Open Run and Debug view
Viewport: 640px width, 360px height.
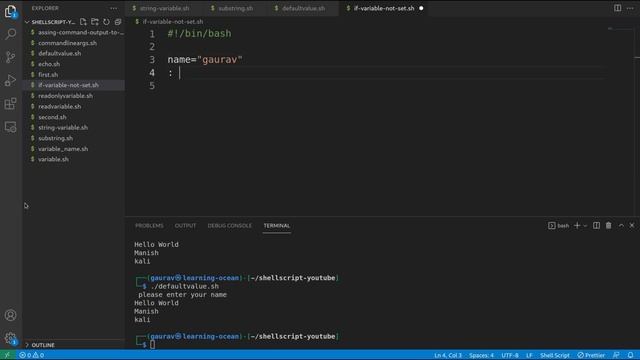(x=11, y=80)
